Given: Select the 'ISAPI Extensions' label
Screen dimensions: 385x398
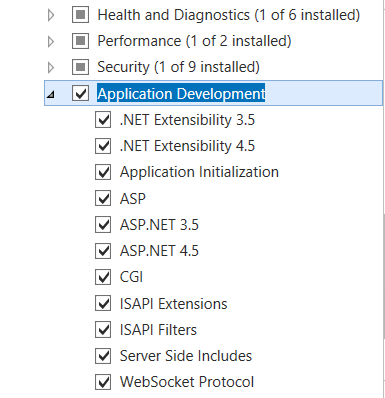Looking at the screenshot, I should (174, 304).
